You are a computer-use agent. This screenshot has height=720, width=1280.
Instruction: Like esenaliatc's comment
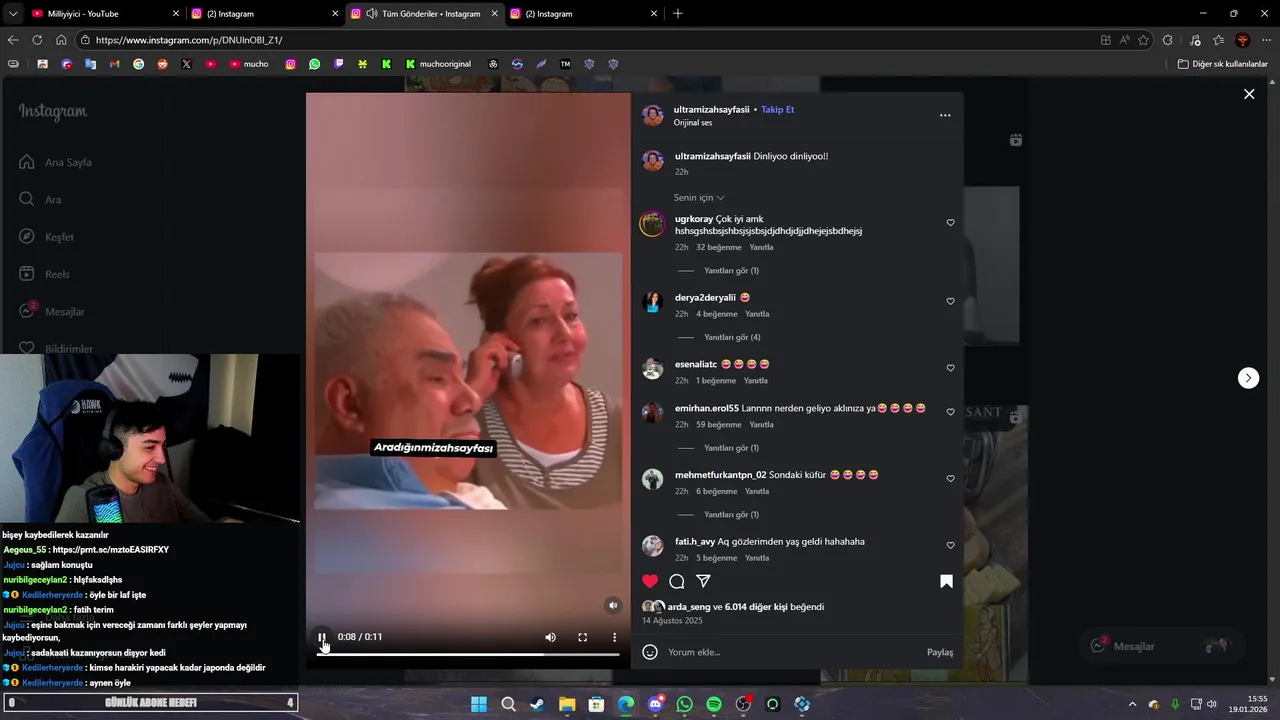[950, 368]
